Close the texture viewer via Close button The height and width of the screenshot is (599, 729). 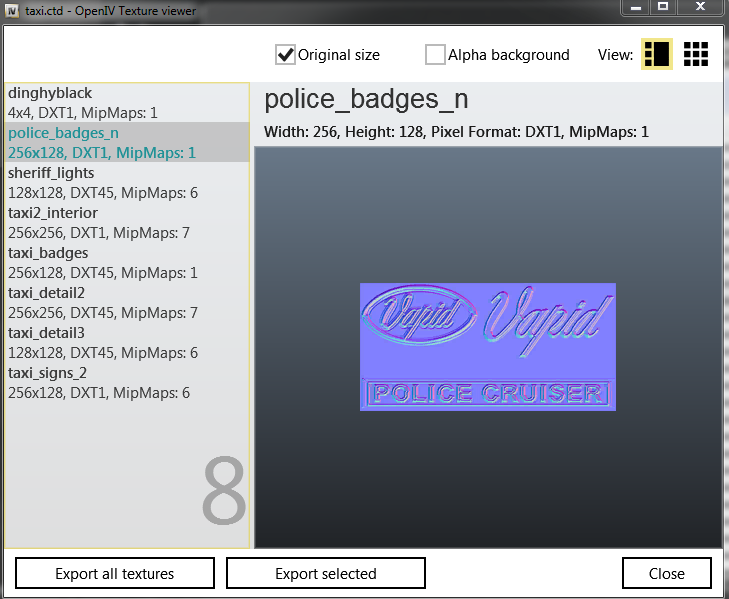click(x=667, y=573)
